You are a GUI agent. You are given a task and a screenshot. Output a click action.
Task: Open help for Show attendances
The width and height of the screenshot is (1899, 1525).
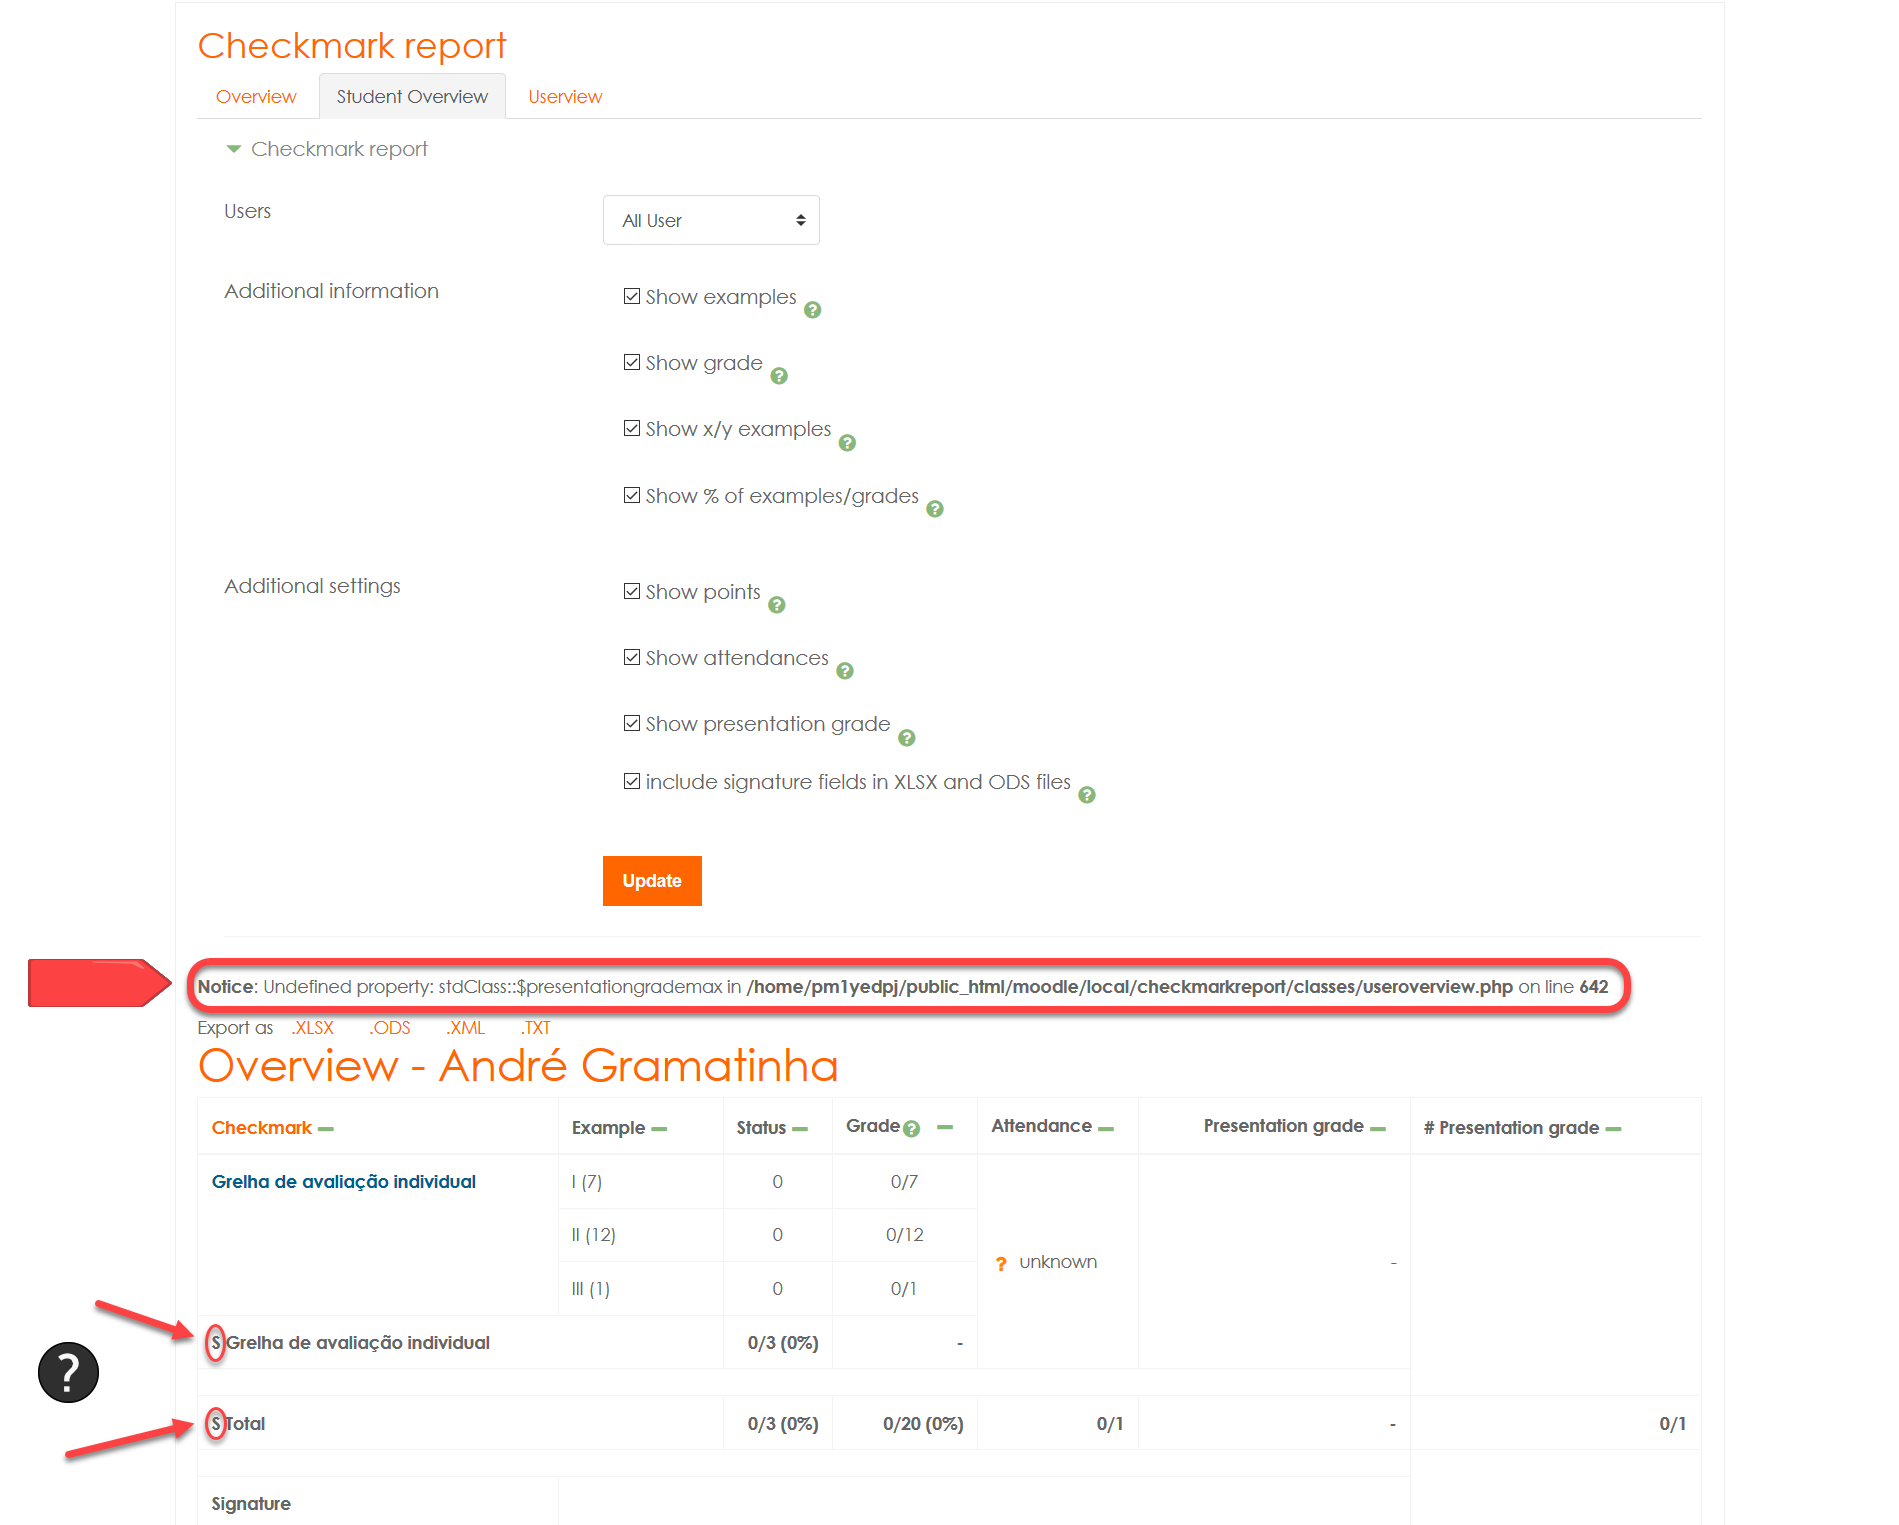click(x=845, y=671)
